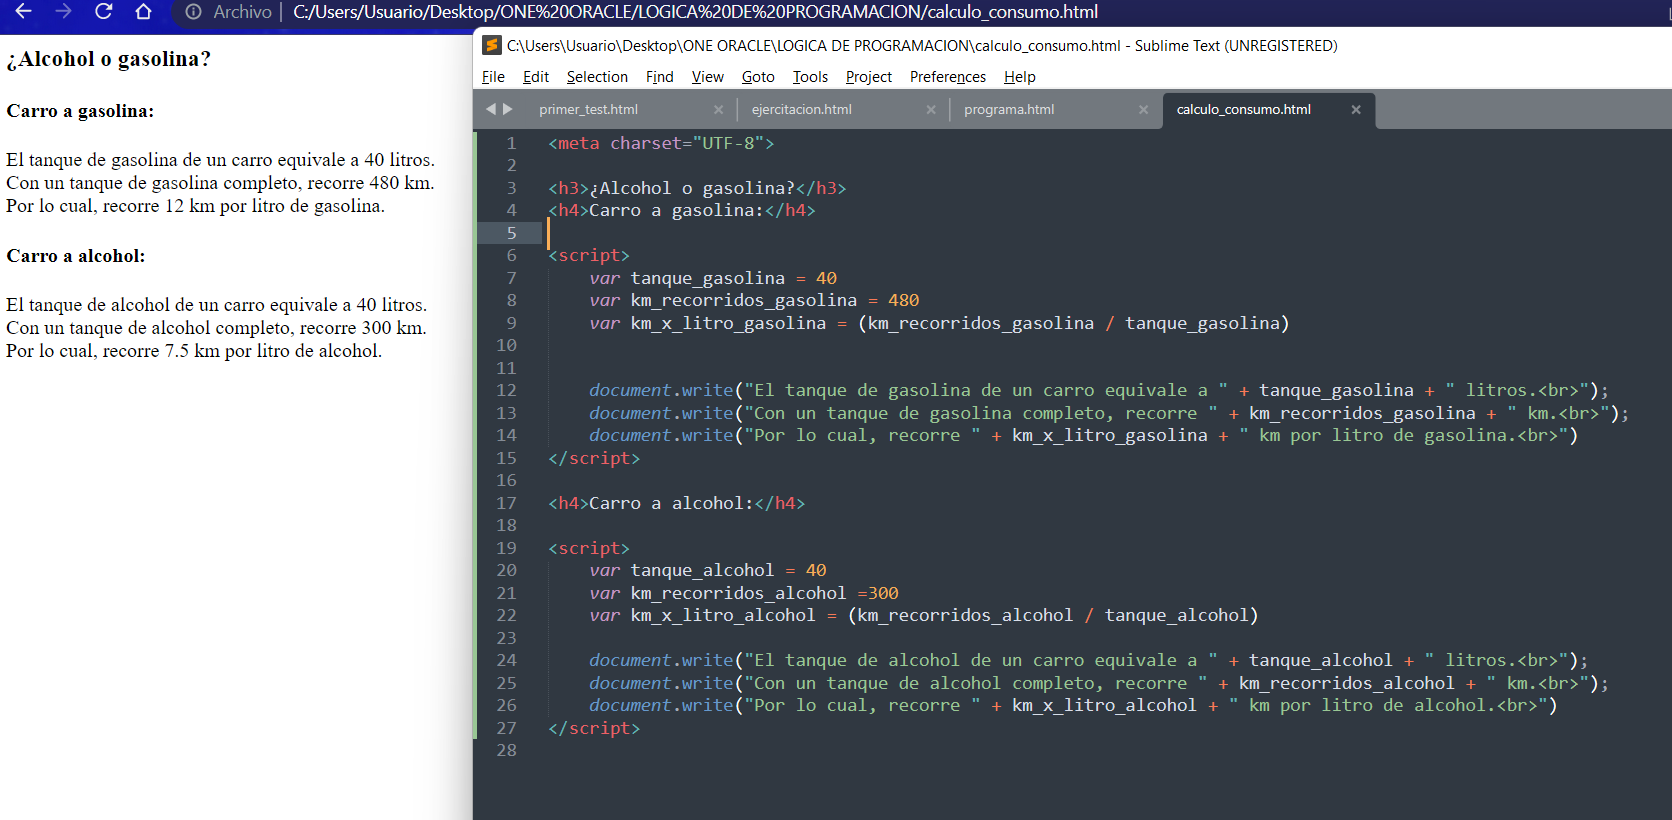The height and width of the screenshot is (820, 1672).
Task: Go back with the browser back arrow
Action: [23, 11]
